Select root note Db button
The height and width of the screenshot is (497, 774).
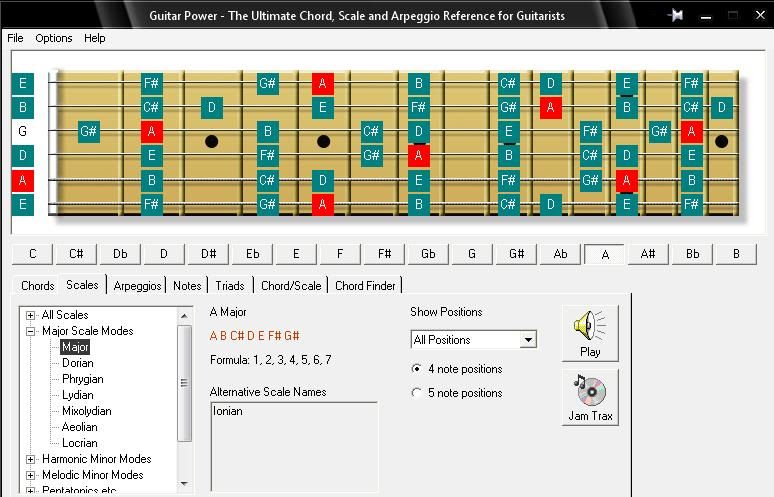120,254
